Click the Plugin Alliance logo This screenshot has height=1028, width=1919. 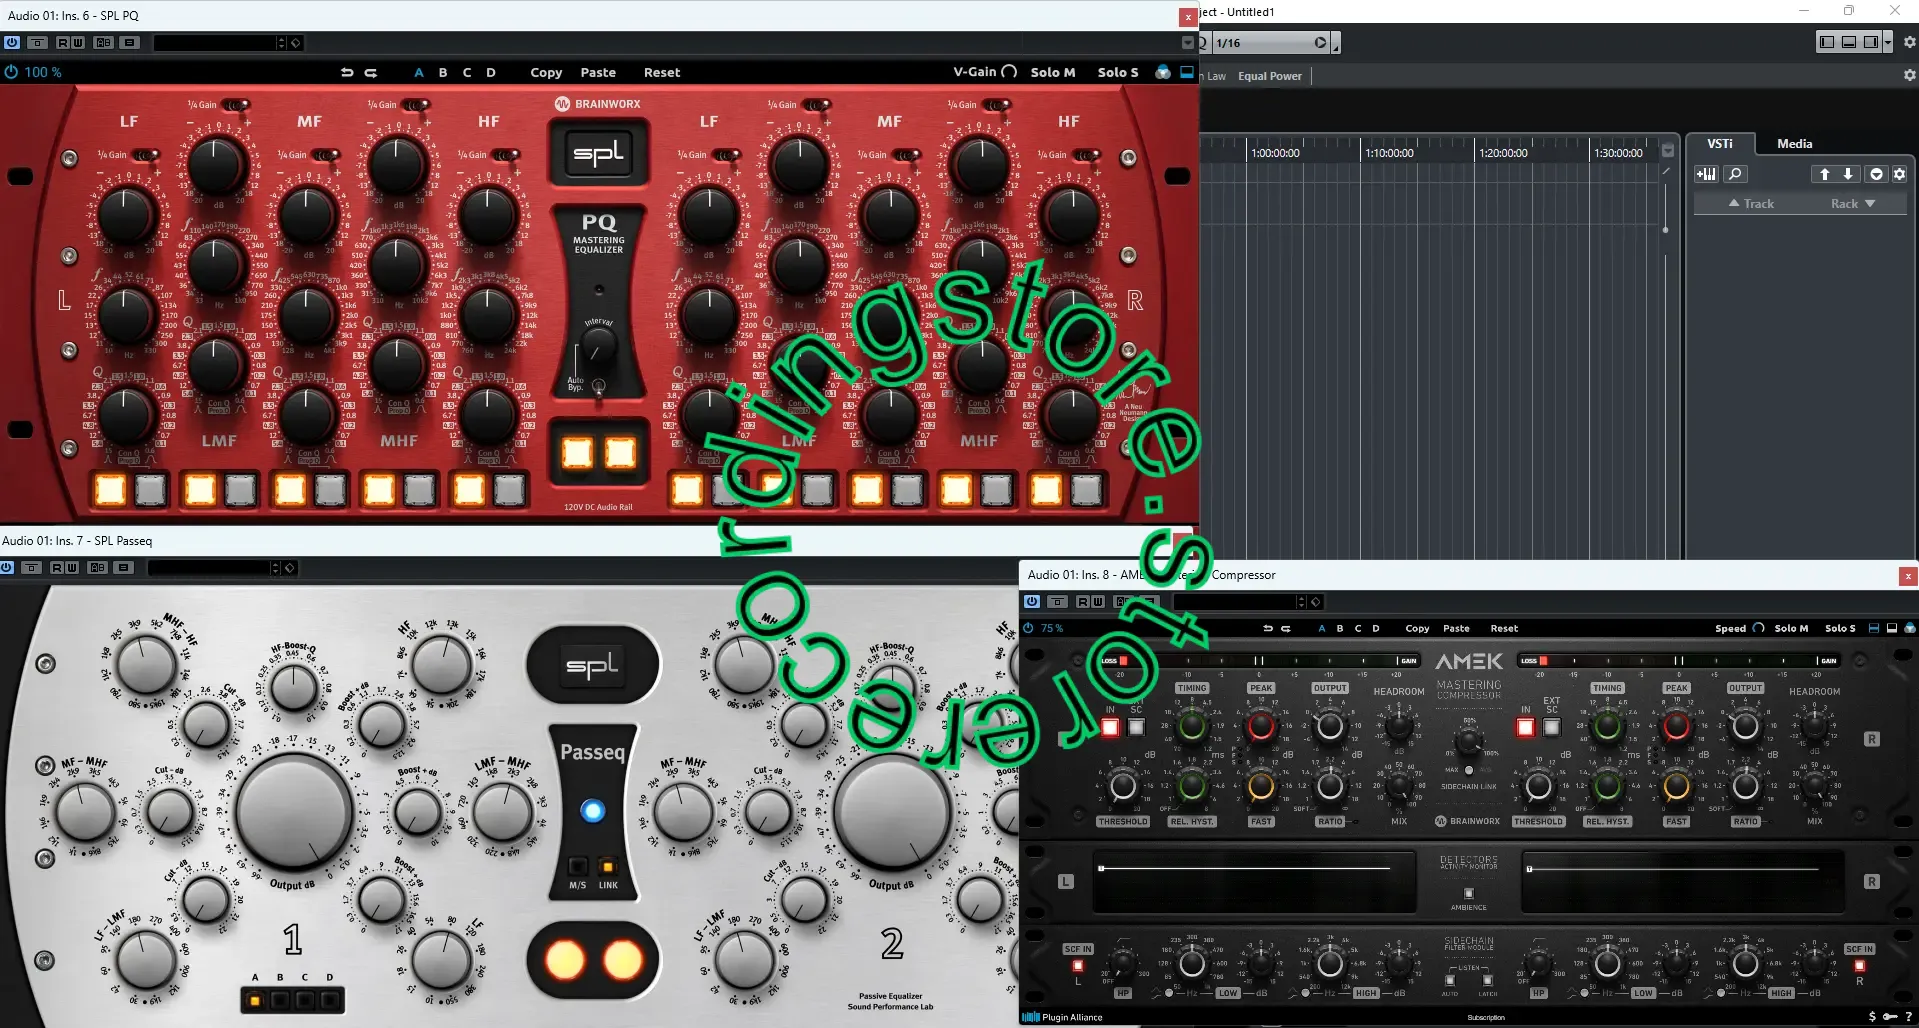(x=1062, y=1017)
